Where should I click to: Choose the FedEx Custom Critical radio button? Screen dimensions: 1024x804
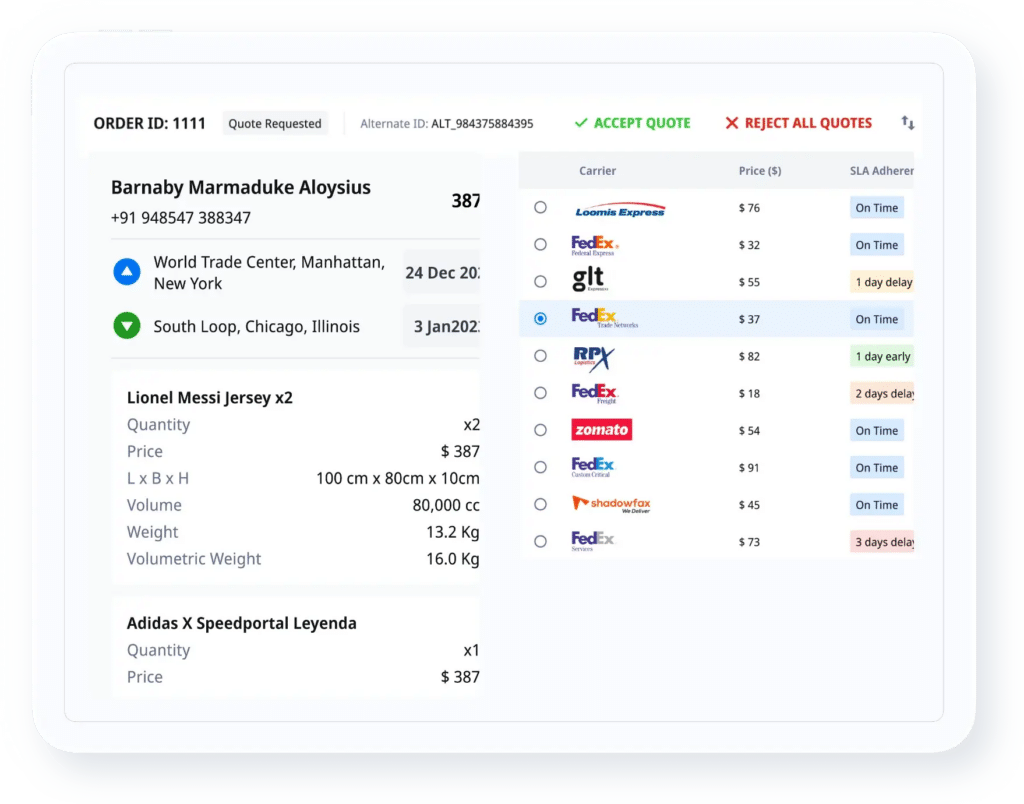pos(540,467)
